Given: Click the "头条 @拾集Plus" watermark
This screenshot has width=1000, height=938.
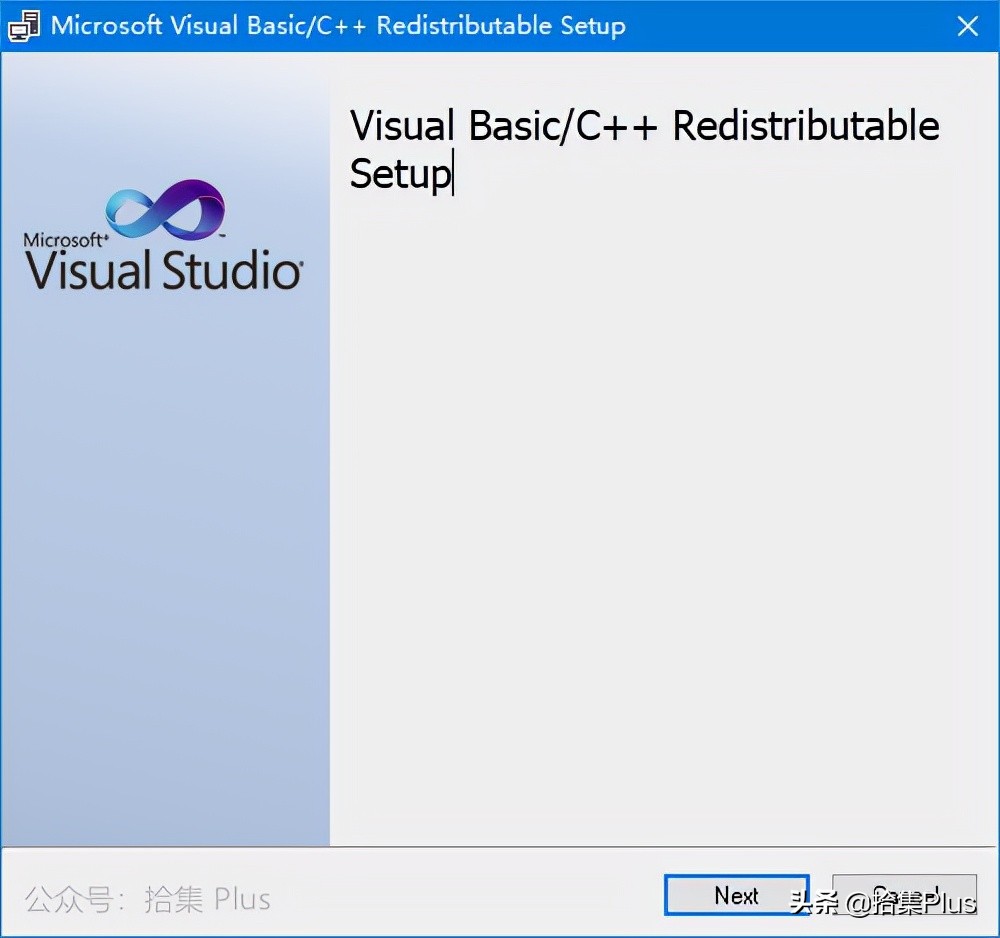Looking at the screenshot, I should (882, 903).
